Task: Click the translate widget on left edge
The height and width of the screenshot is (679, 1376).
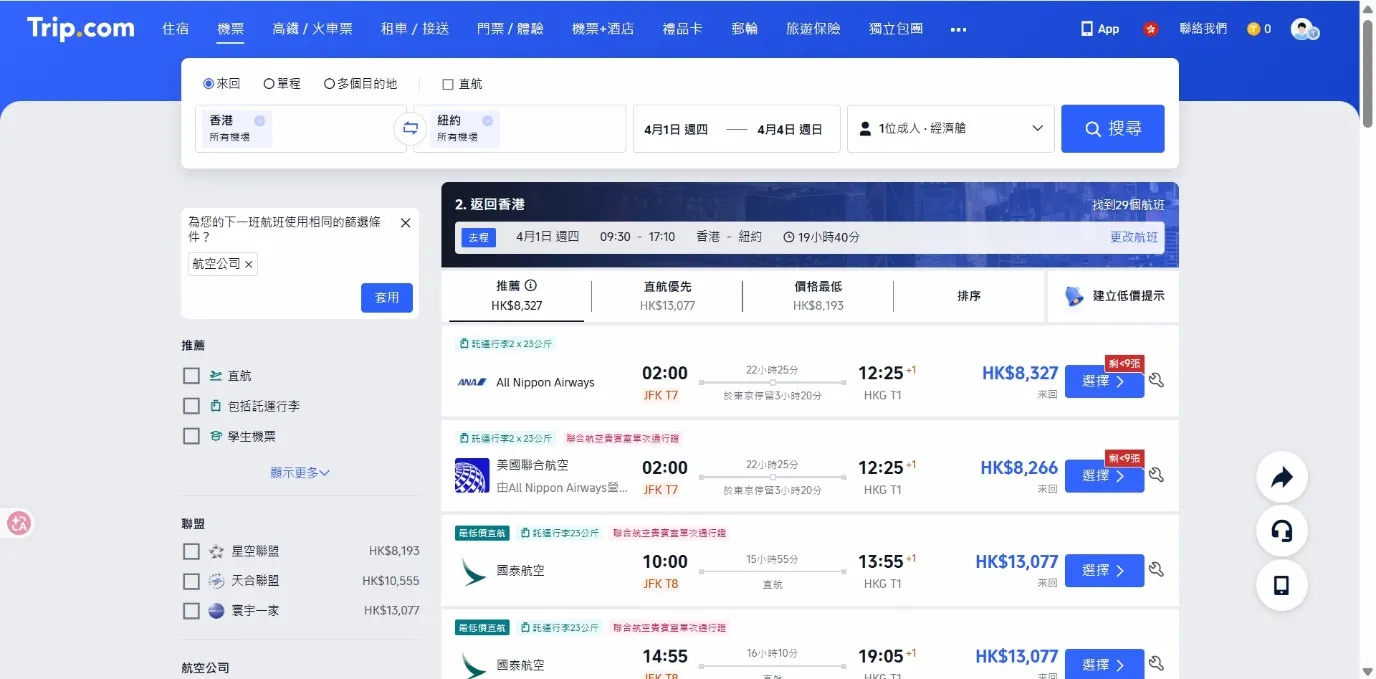Action: [x=19, y=523]
